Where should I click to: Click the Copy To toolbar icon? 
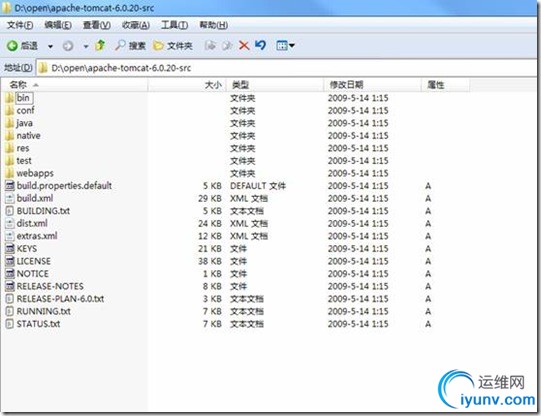point(227,46)
